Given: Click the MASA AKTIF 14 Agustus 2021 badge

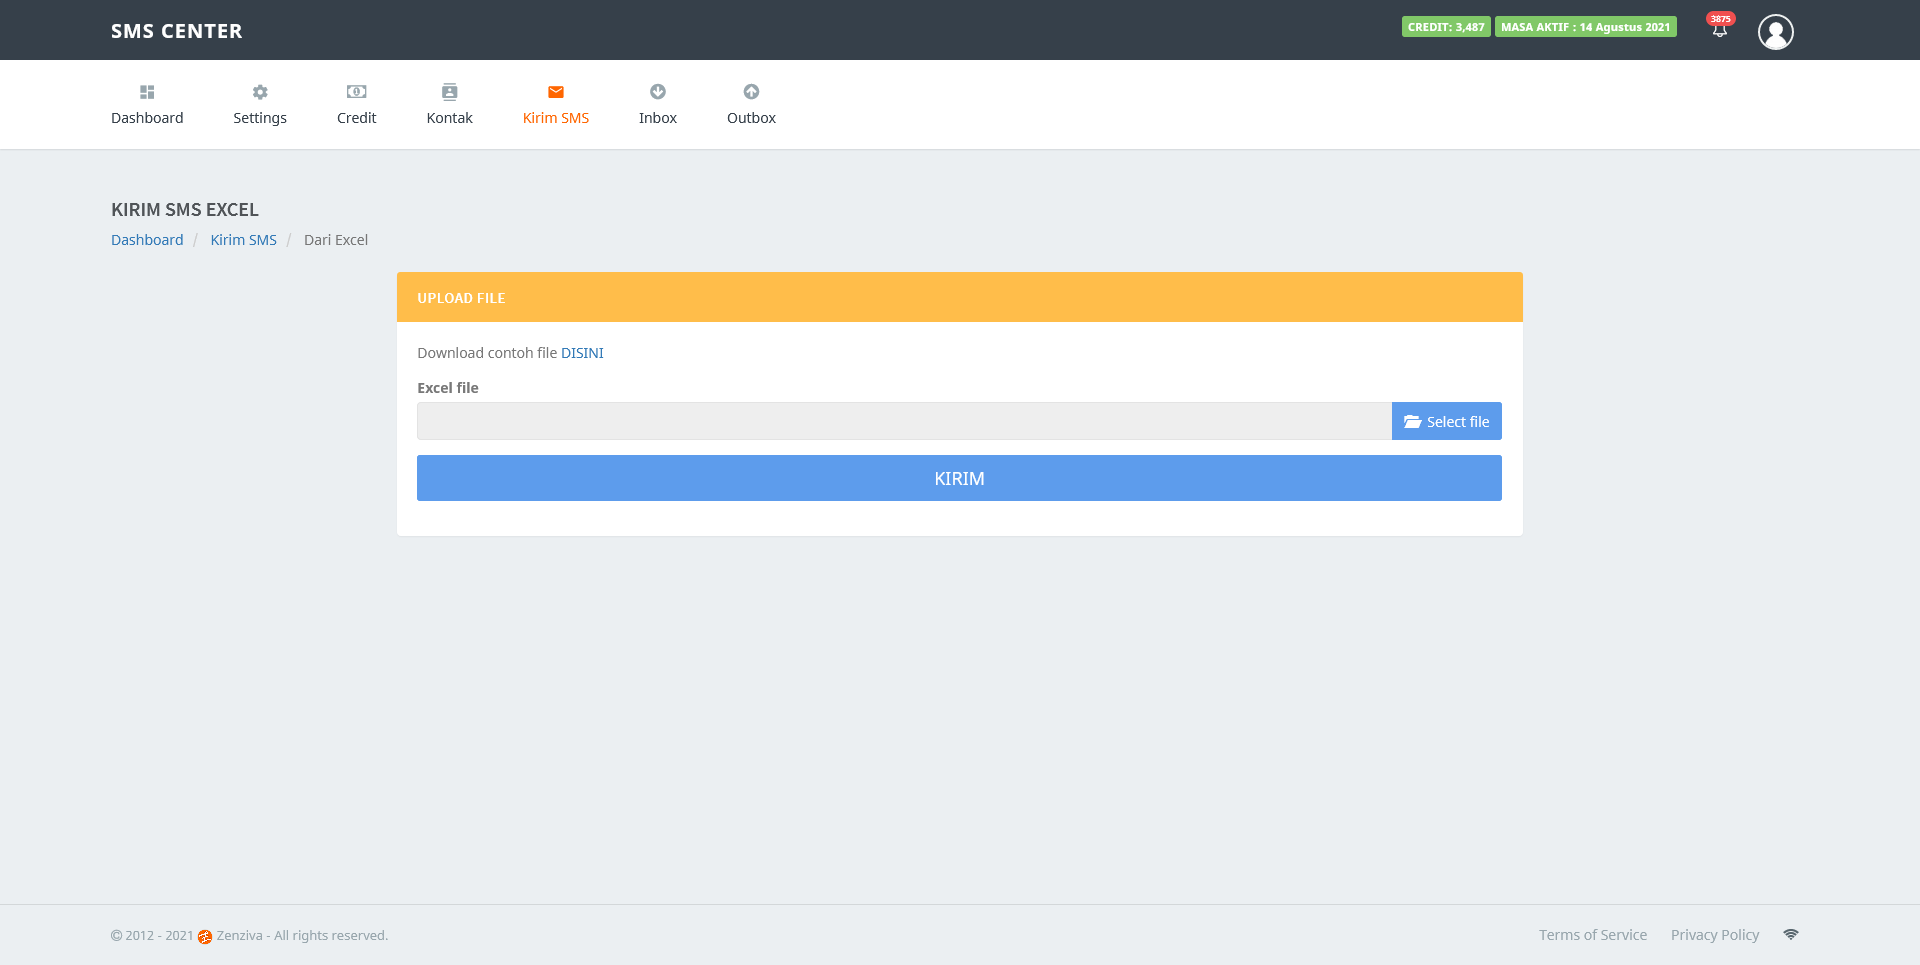Looking at the screenshot, I should click(1586, 27).
